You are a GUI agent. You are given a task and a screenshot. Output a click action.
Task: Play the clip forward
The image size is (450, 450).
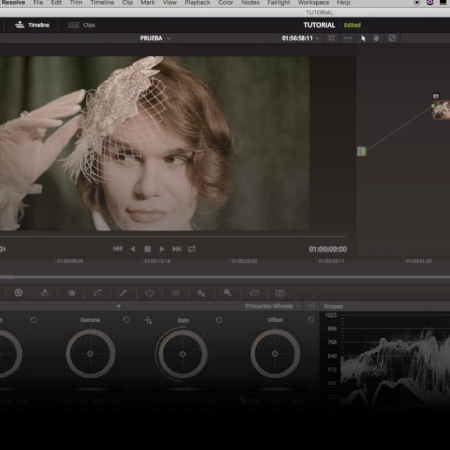[x=162, y=249]
